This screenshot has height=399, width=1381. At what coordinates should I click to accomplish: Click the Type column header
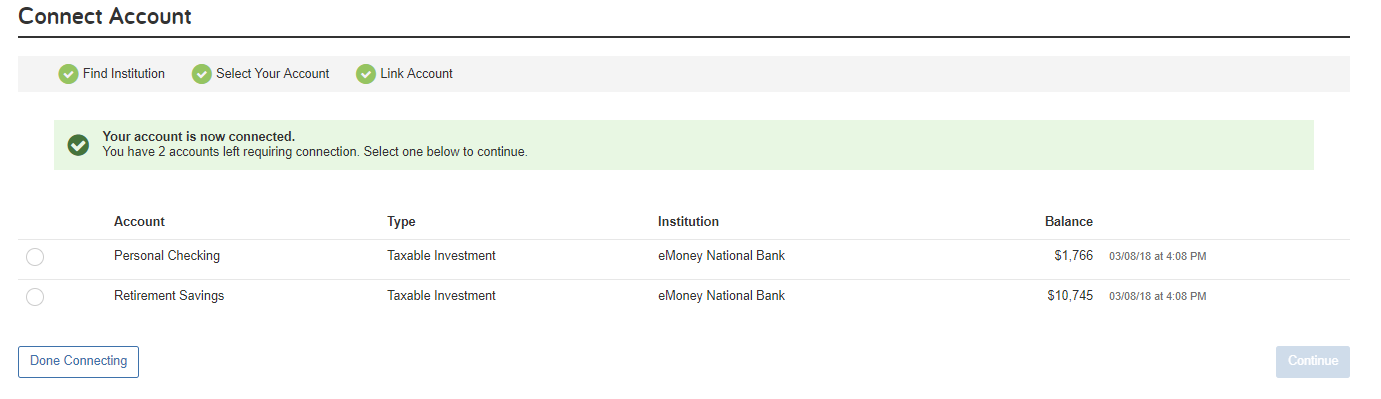(401, 222)
